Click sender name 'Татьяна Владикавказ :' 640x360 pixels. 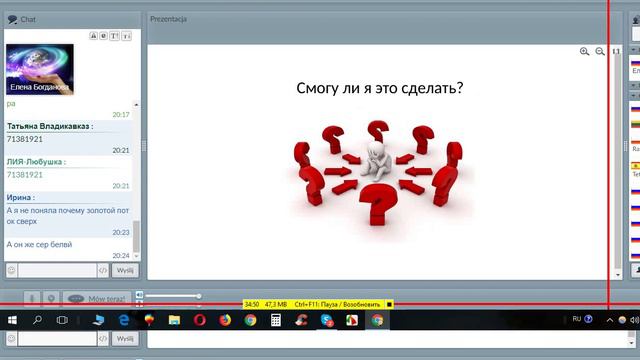tap(50, 126)
